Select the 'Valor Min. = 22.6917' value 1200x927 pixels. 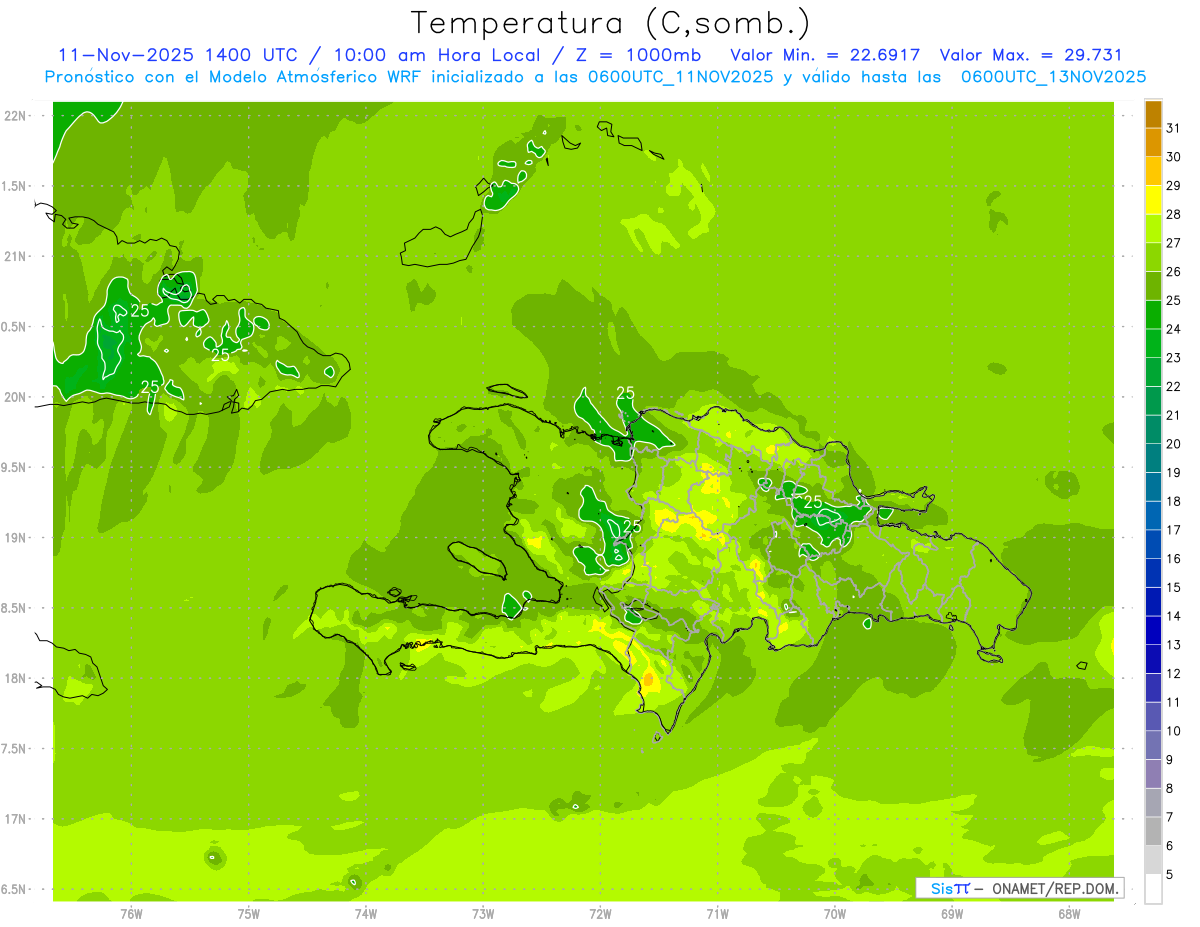826,55
